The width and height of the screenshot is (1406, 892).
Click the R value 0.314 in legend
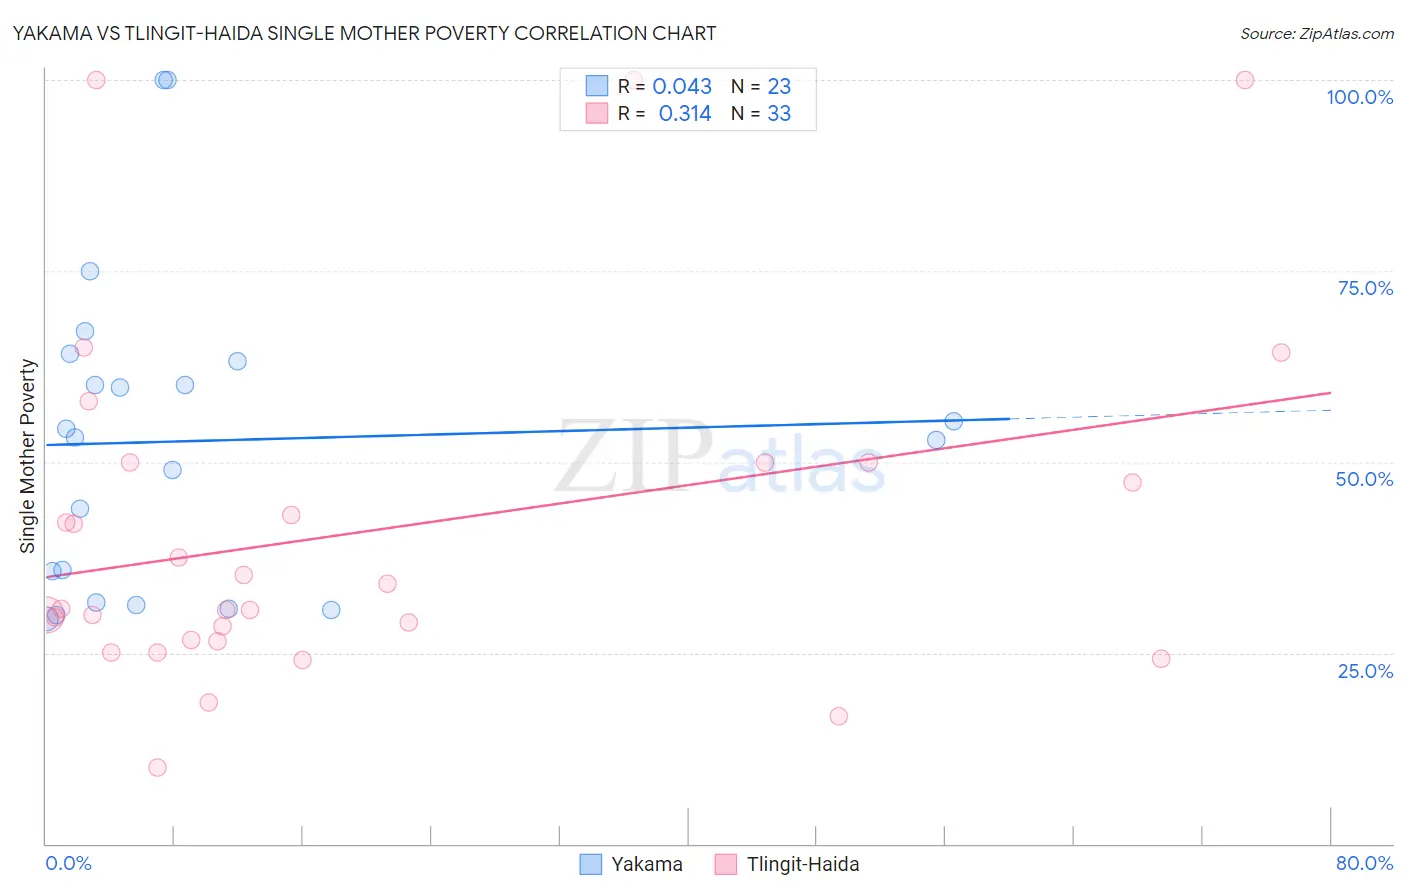[685, 113]
